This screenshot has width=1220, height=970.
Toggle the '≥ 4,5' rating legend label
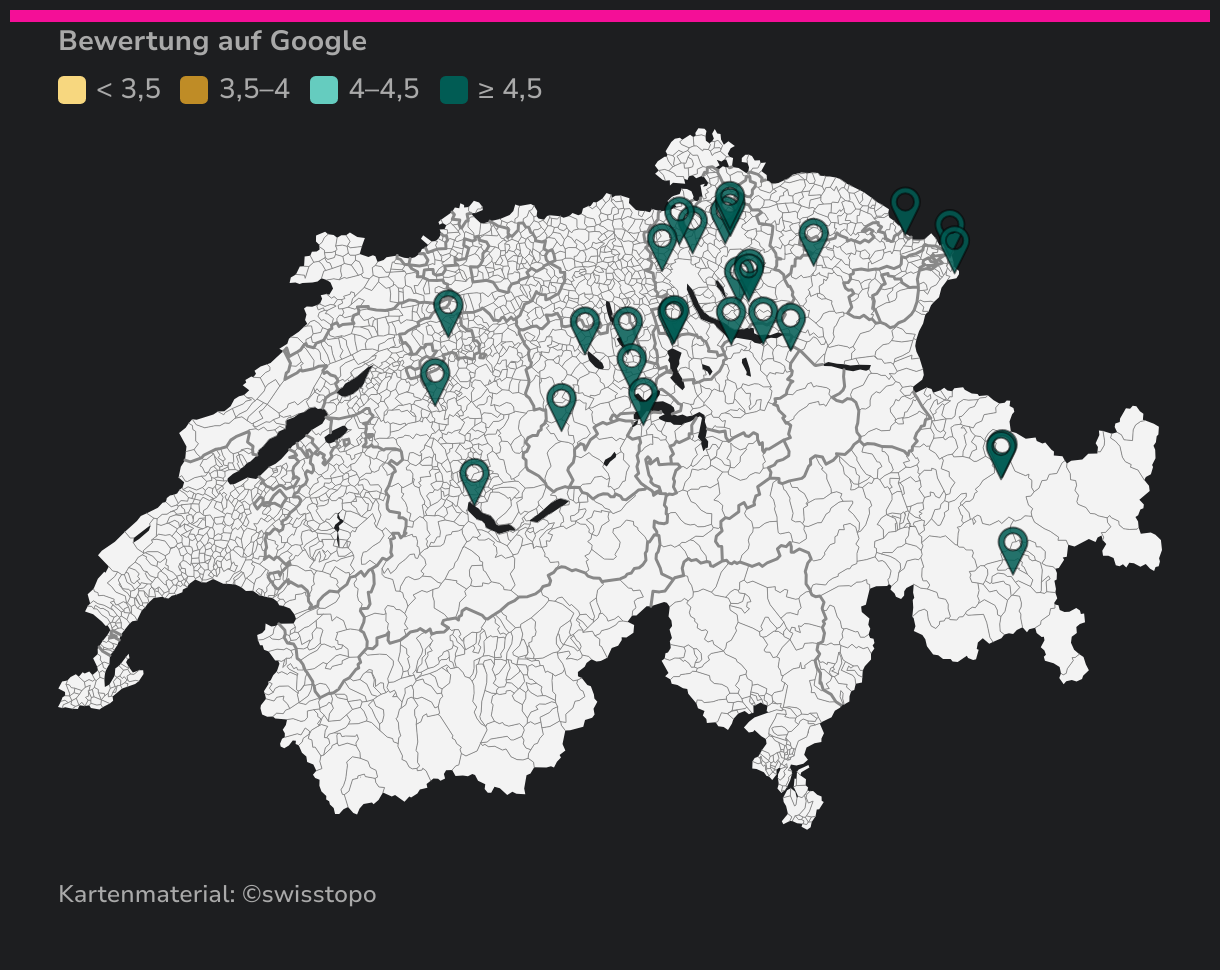click(510, 90)
